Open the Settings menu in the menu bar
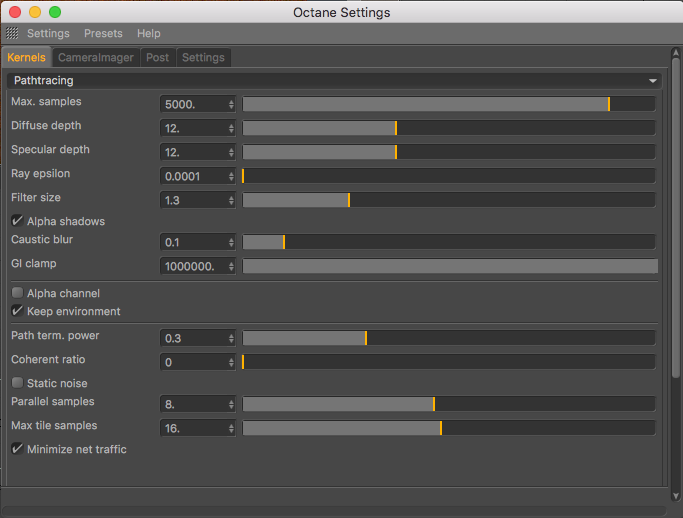 [x=48, y=33]
